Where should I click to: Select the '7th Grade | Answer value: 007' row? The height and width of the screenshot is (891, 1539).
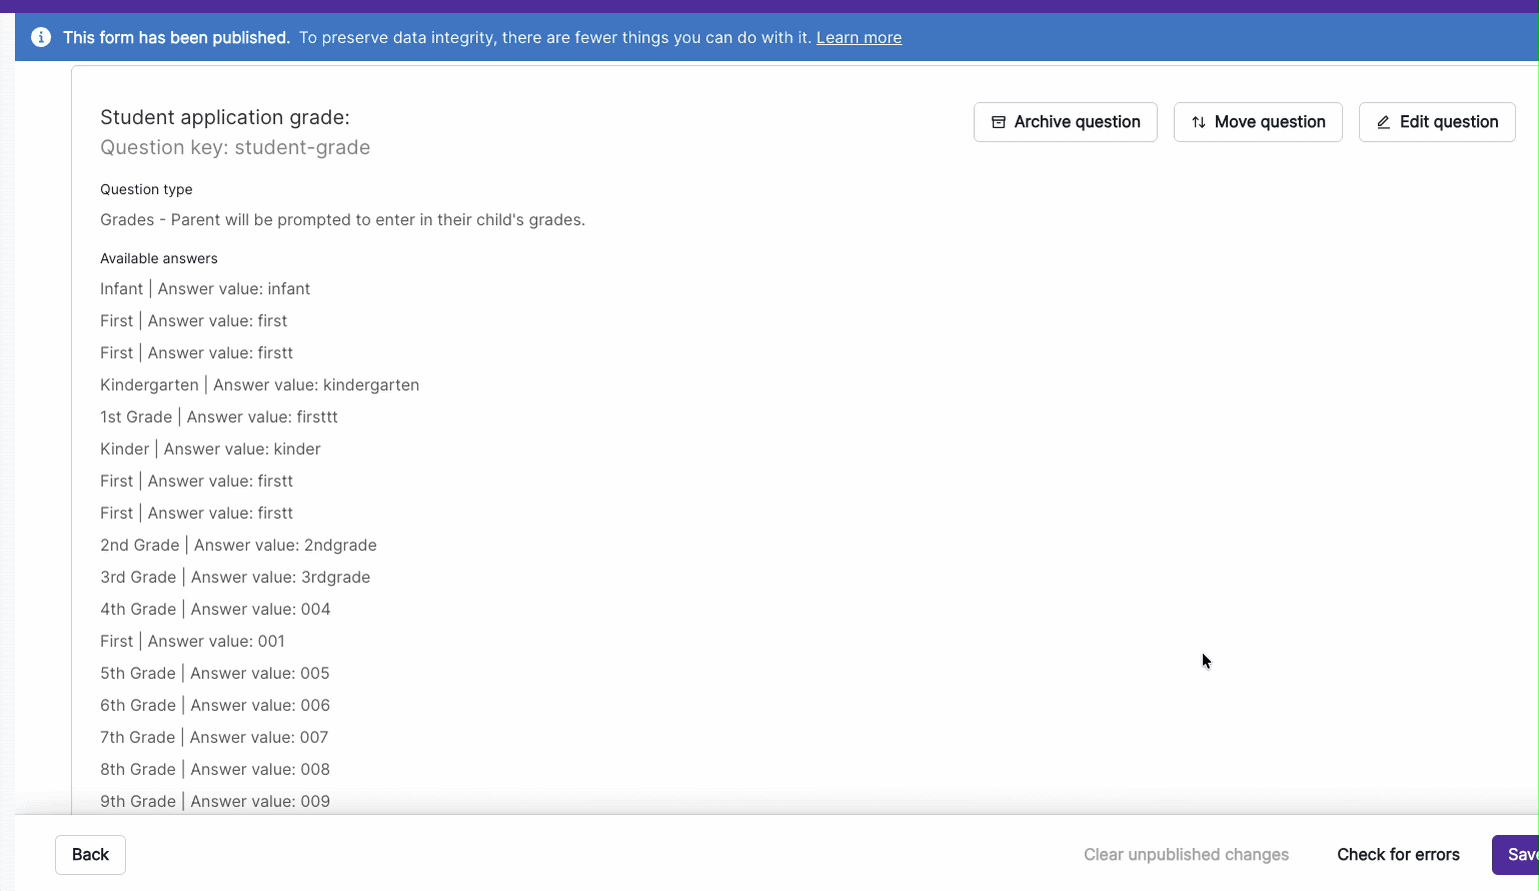(214, 737)
